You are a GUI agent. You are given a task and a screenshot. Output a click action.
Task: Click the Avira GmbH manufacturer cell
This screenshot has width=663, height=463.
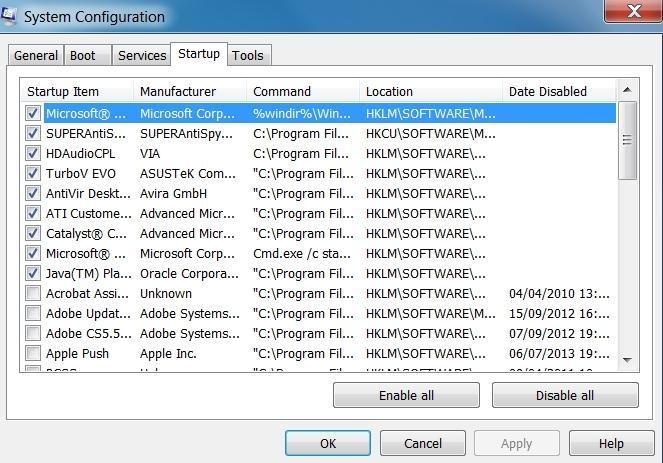coord(173,193)
